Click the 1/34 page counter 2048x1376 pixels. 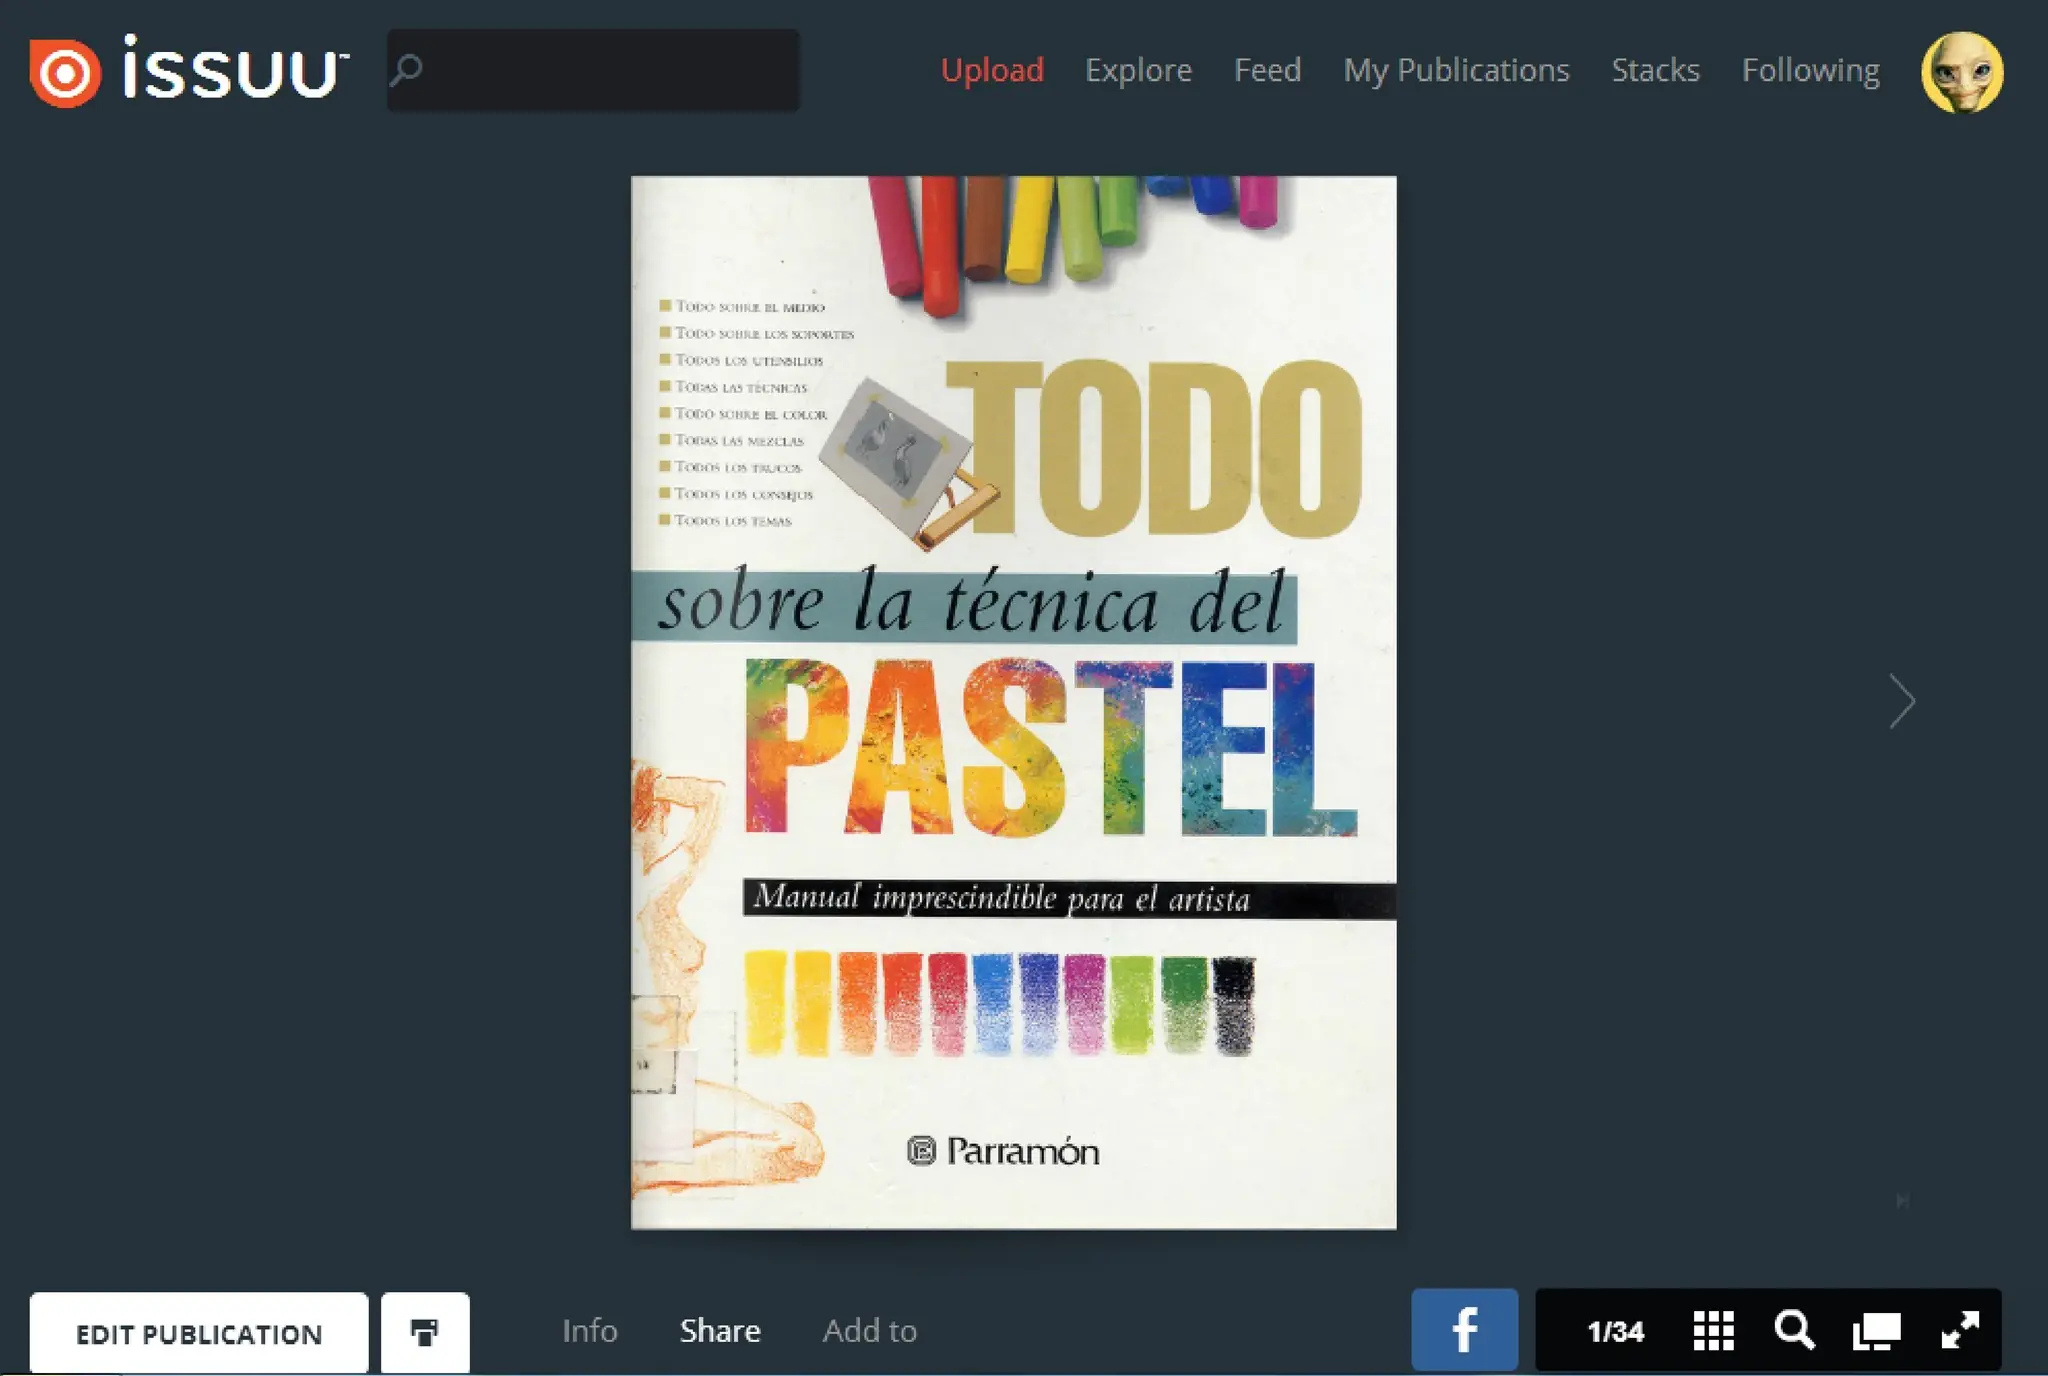click(1615, 1331)
